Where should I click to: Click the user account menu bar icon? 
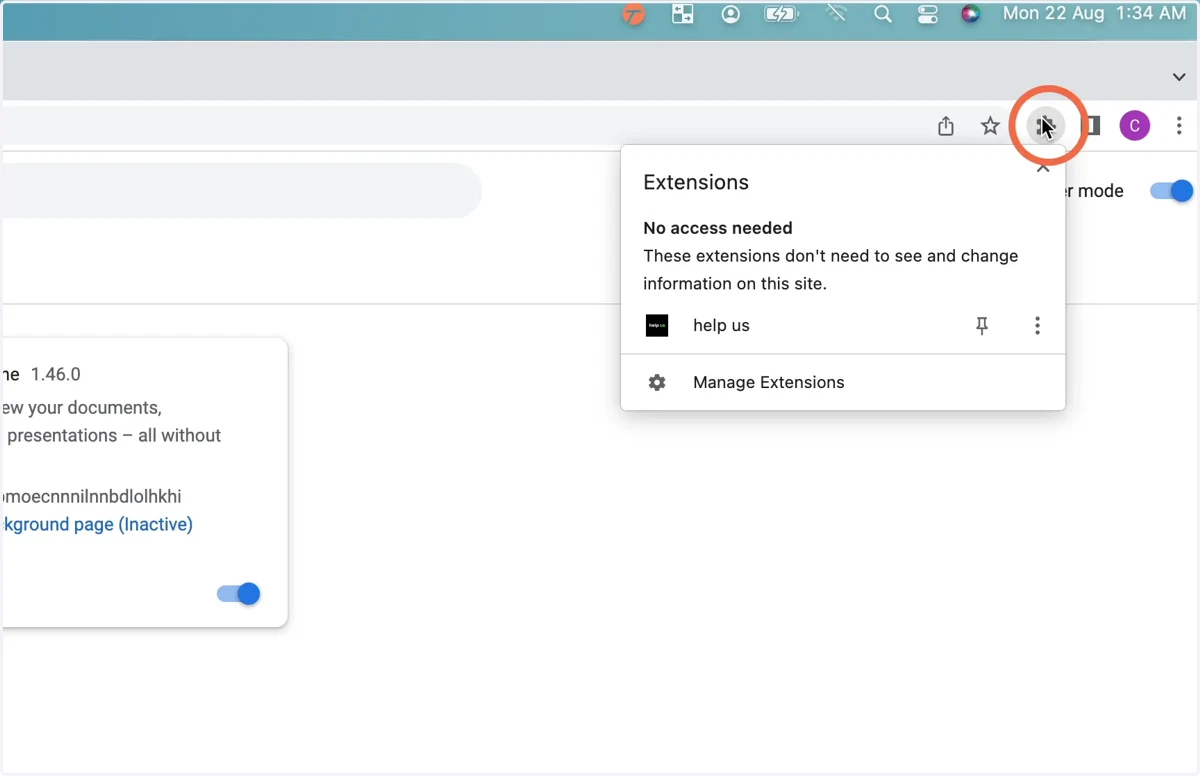[731, 14]
